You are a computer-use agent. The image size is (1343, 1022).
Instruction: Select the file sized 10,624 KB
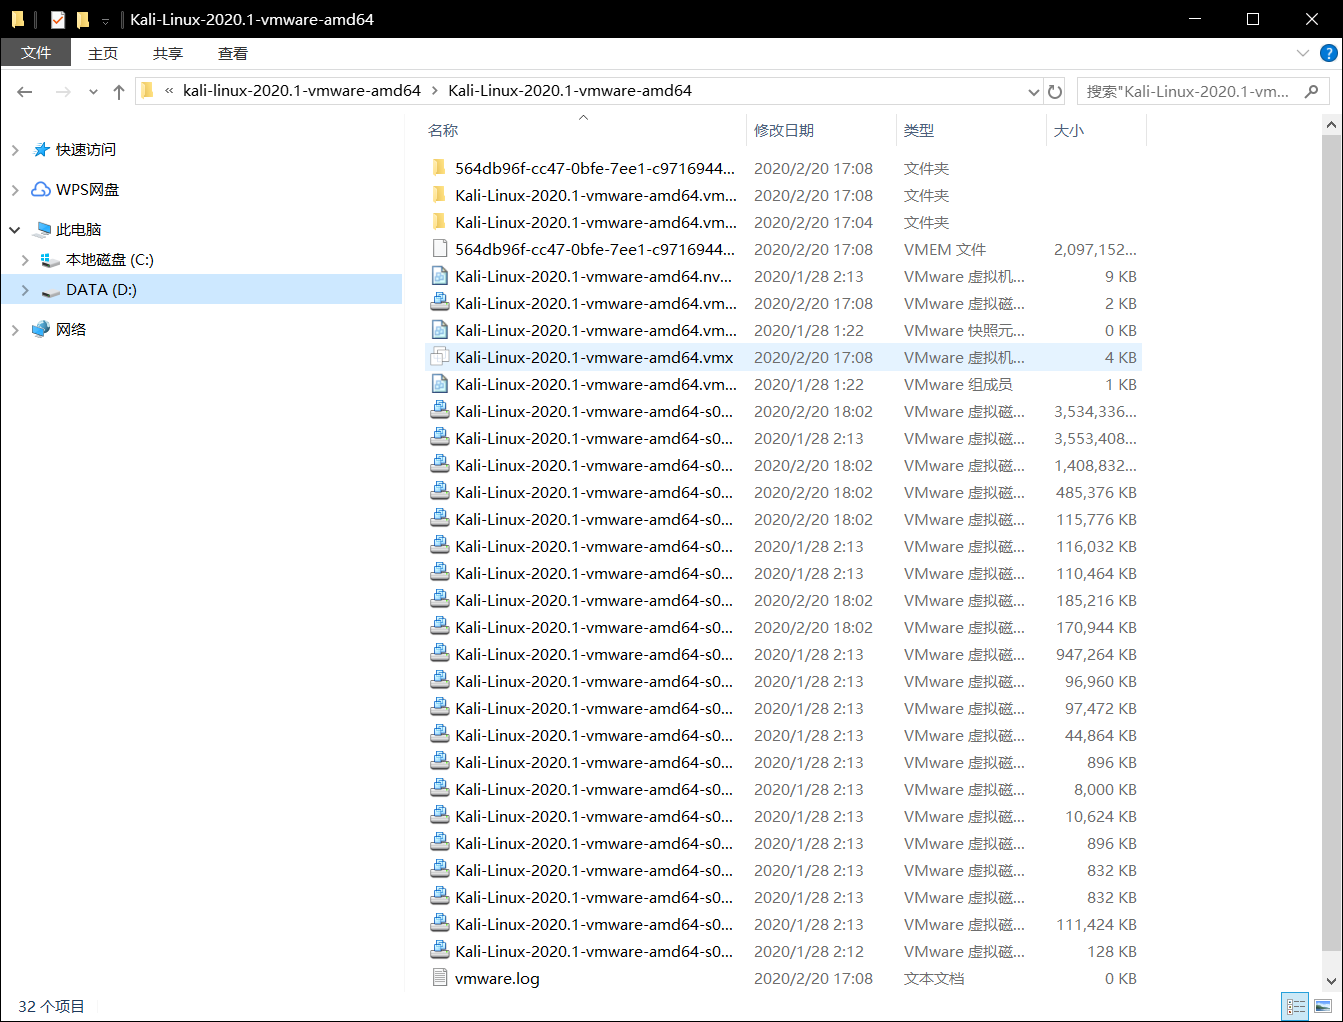[x=783, y=816]
